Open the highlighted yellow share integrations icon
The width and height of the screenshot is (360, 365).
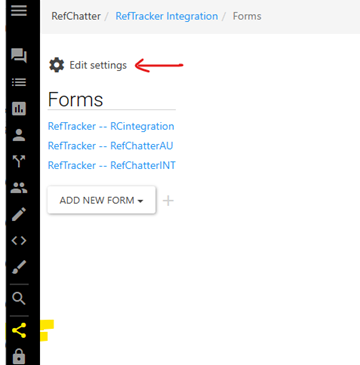click(x=19, y=330)
